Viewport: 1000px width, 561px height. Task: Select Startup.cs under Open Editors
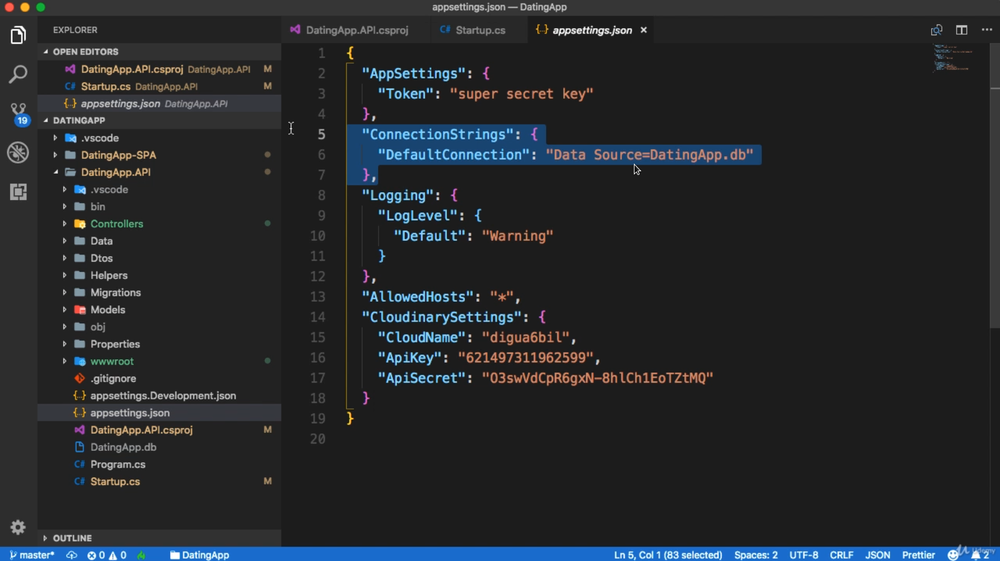click(x=159, y=86)
